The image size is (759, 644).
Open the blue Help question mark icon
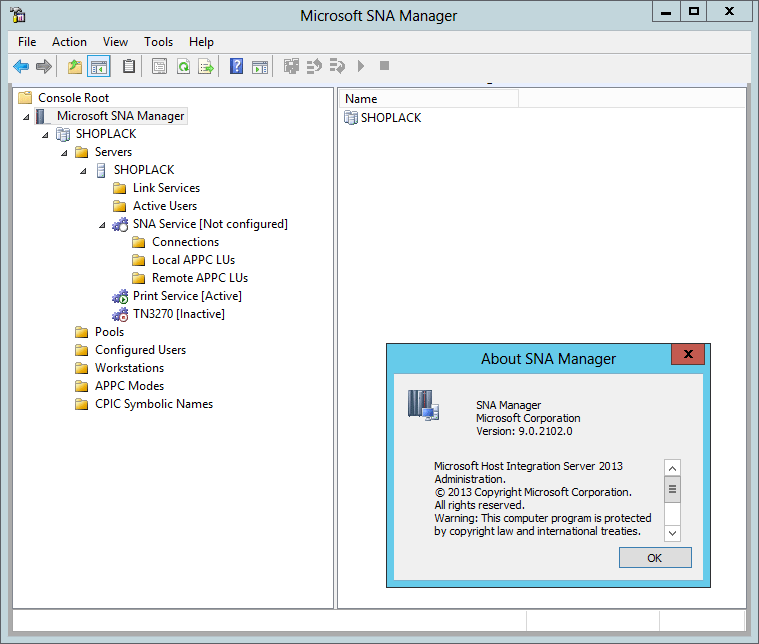(236, 66)
